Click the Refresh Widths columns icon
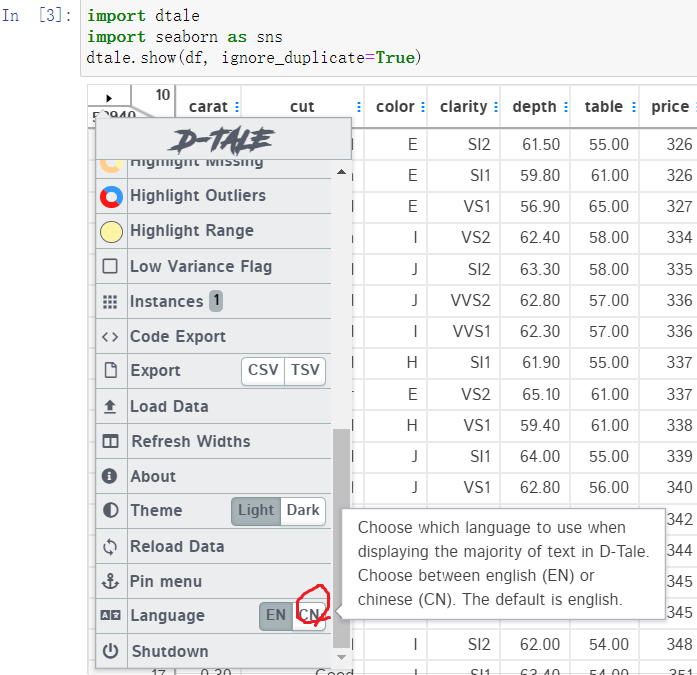697x675 pixels. click(x=110, y=441)
